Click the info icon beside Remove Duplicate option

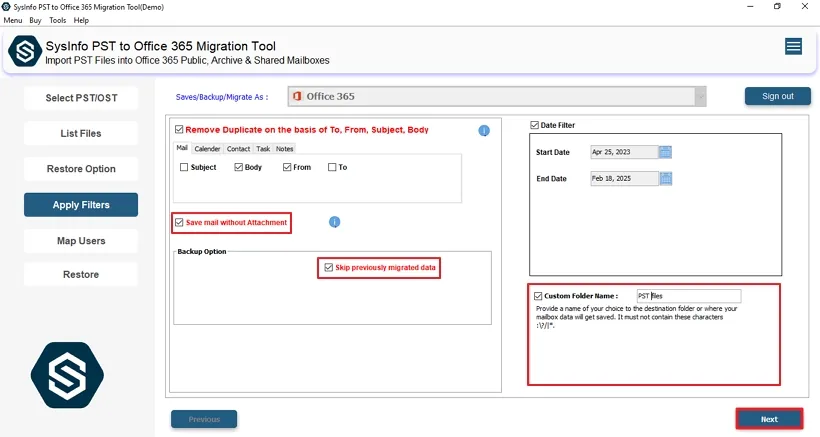484,131
